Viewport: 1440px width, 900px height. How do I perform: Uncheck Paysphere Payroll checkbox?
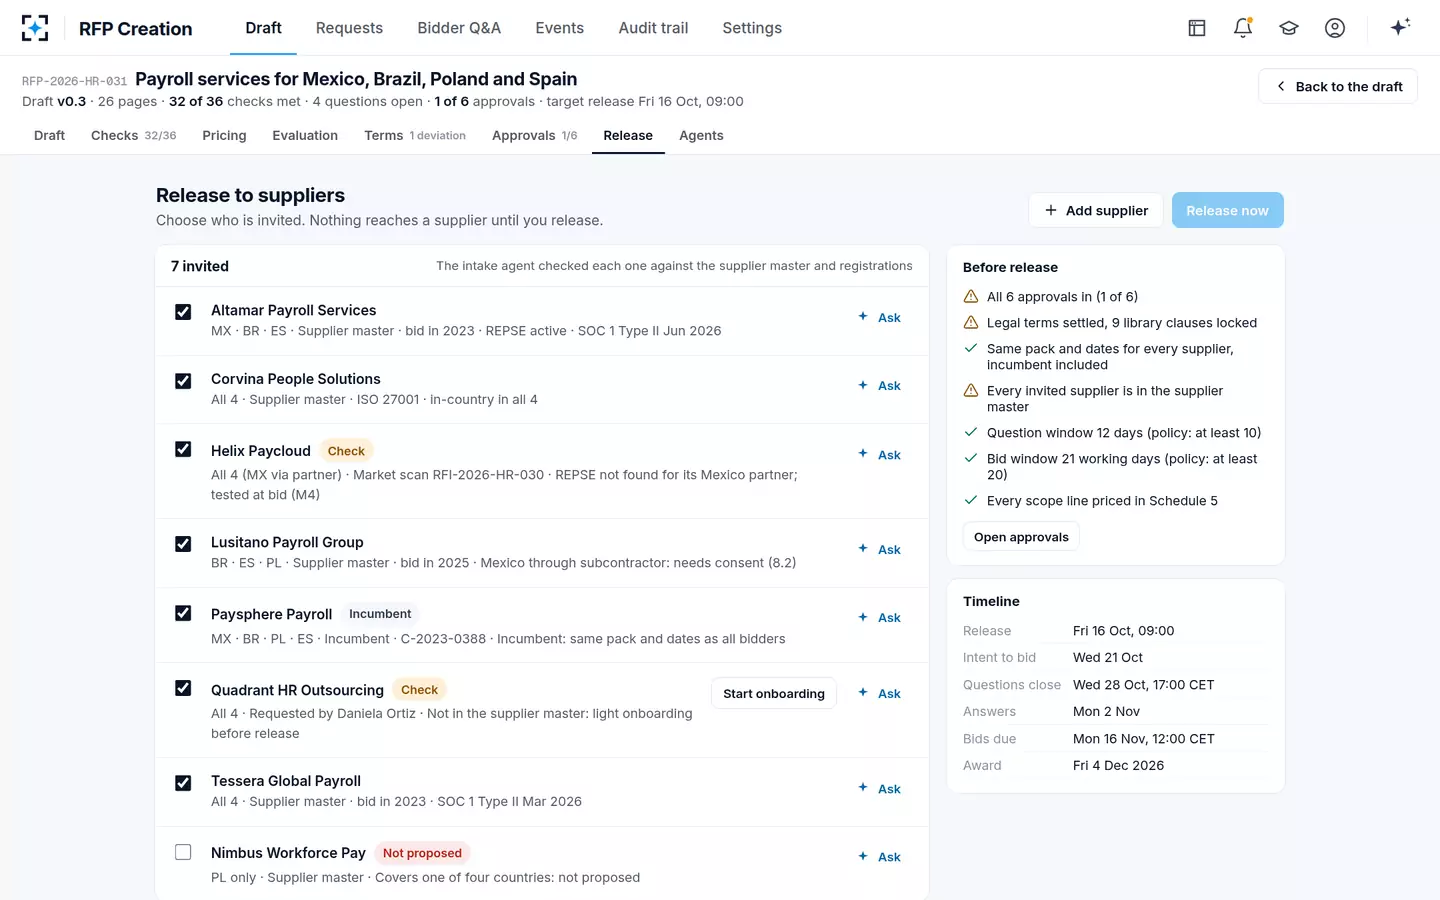[x=183, y=613]
